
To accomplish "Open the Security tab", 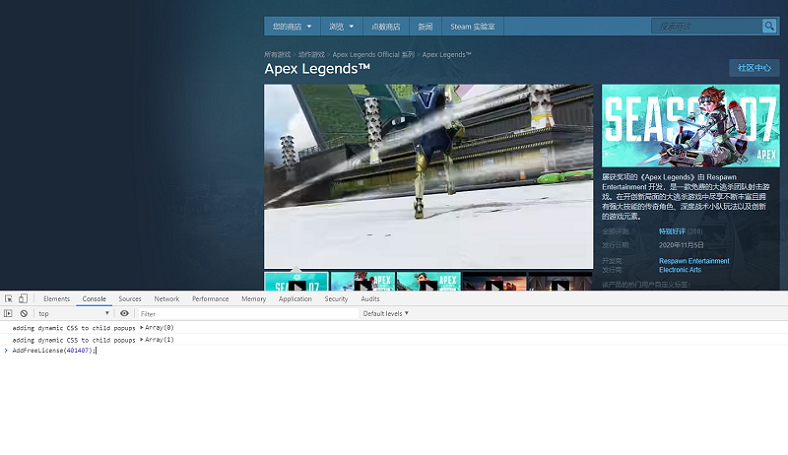I will point(336,299).
